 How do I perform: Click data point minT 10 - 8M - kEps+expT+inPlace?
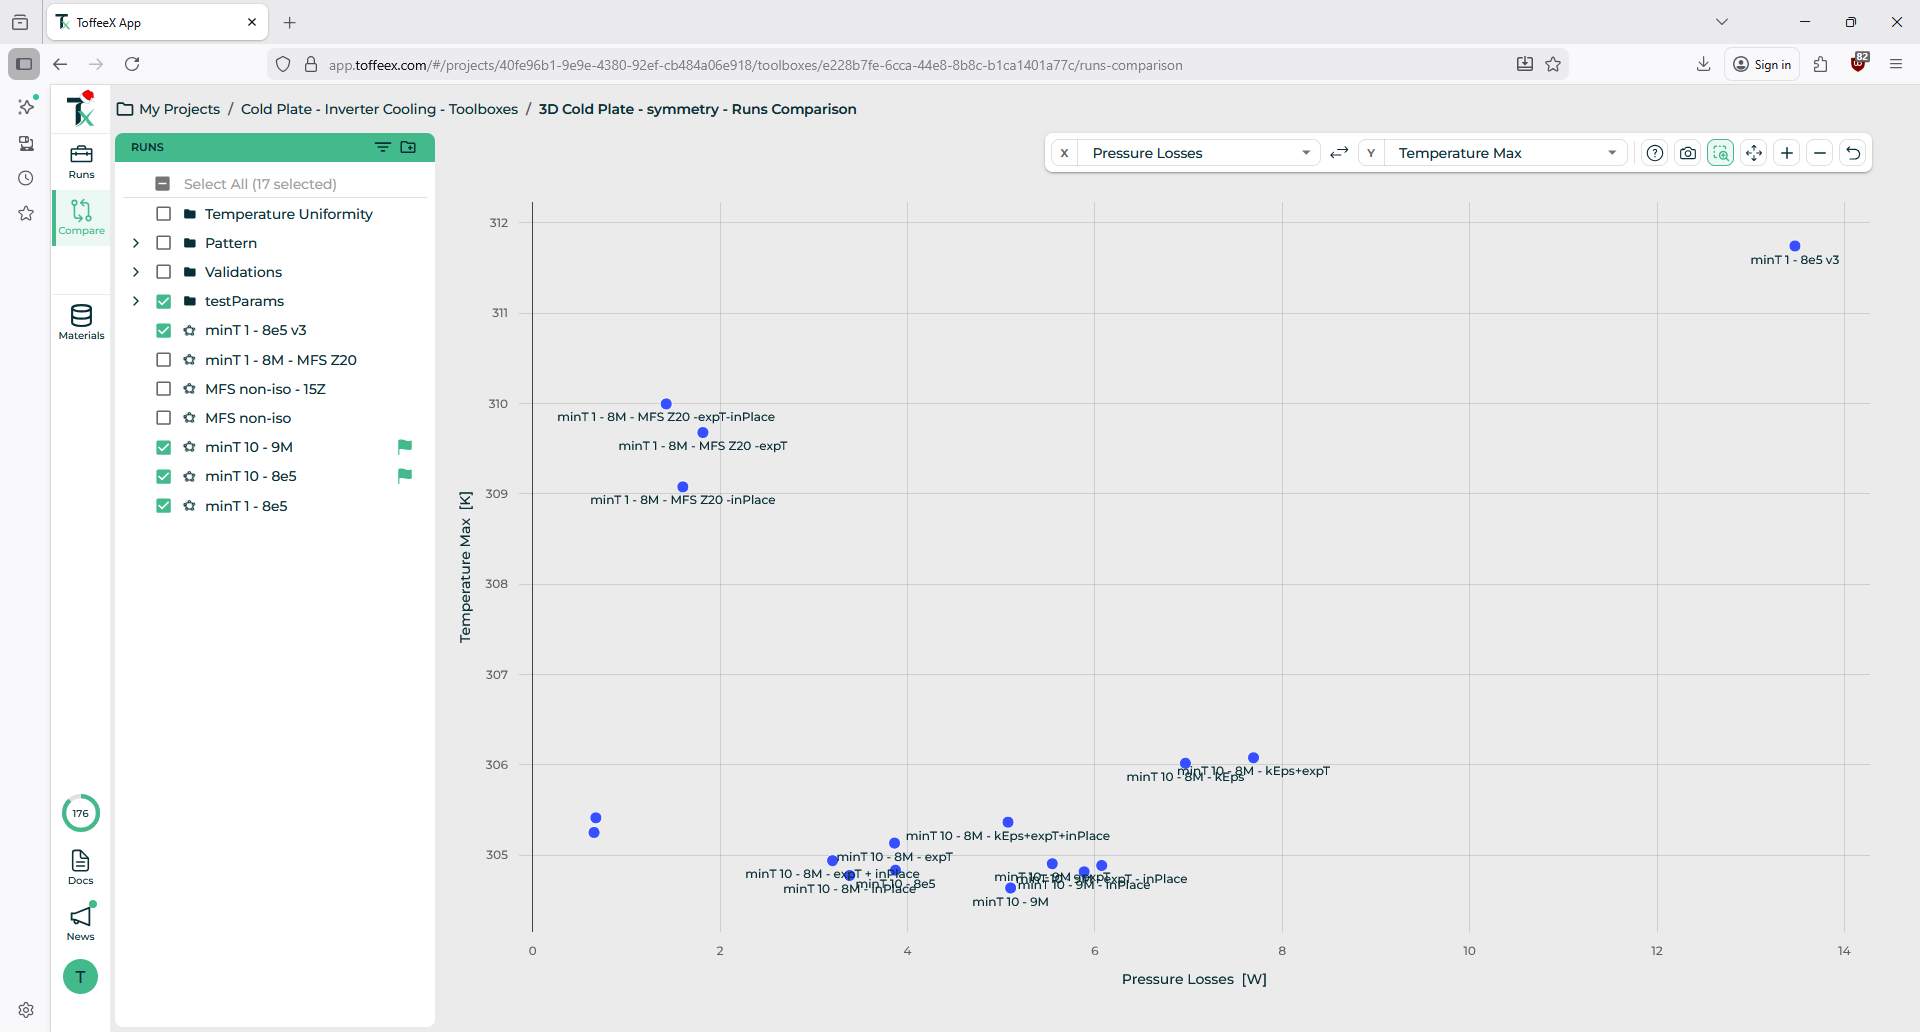(x=1008, y=822)
